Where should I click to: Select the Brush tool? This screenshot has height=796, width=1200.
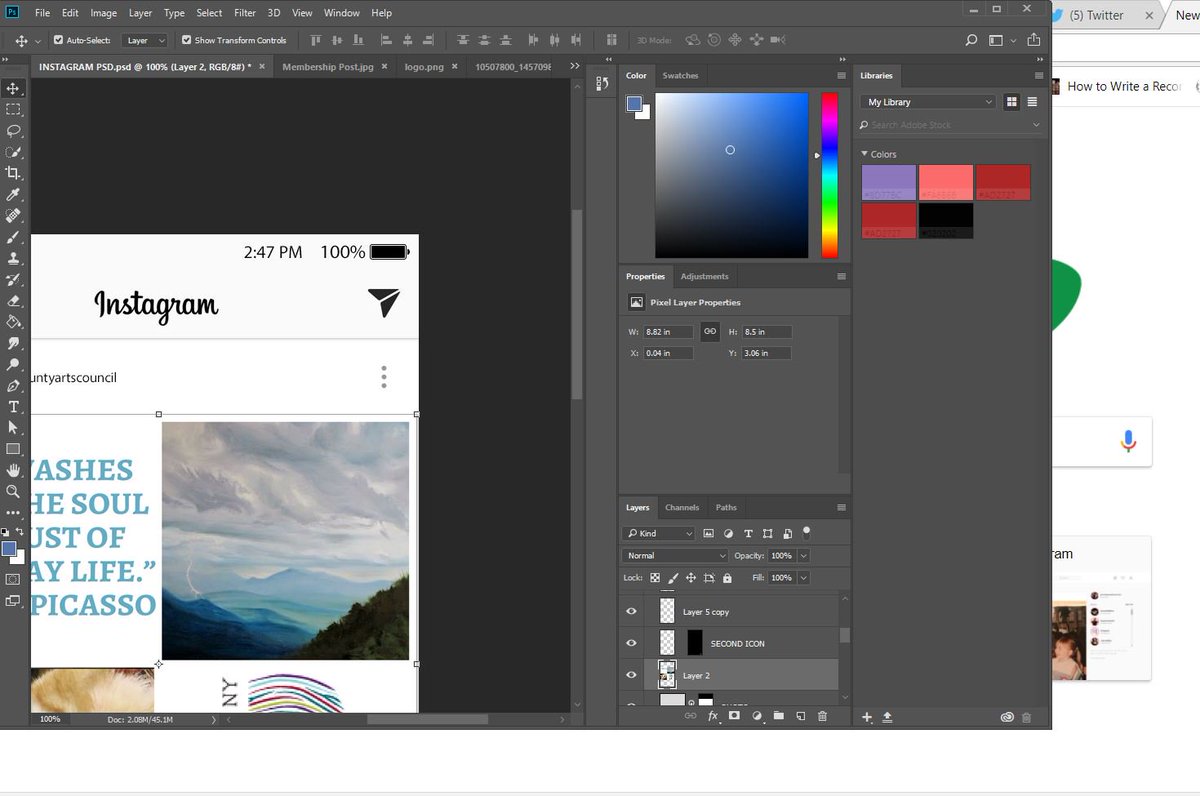click(14, 237)
